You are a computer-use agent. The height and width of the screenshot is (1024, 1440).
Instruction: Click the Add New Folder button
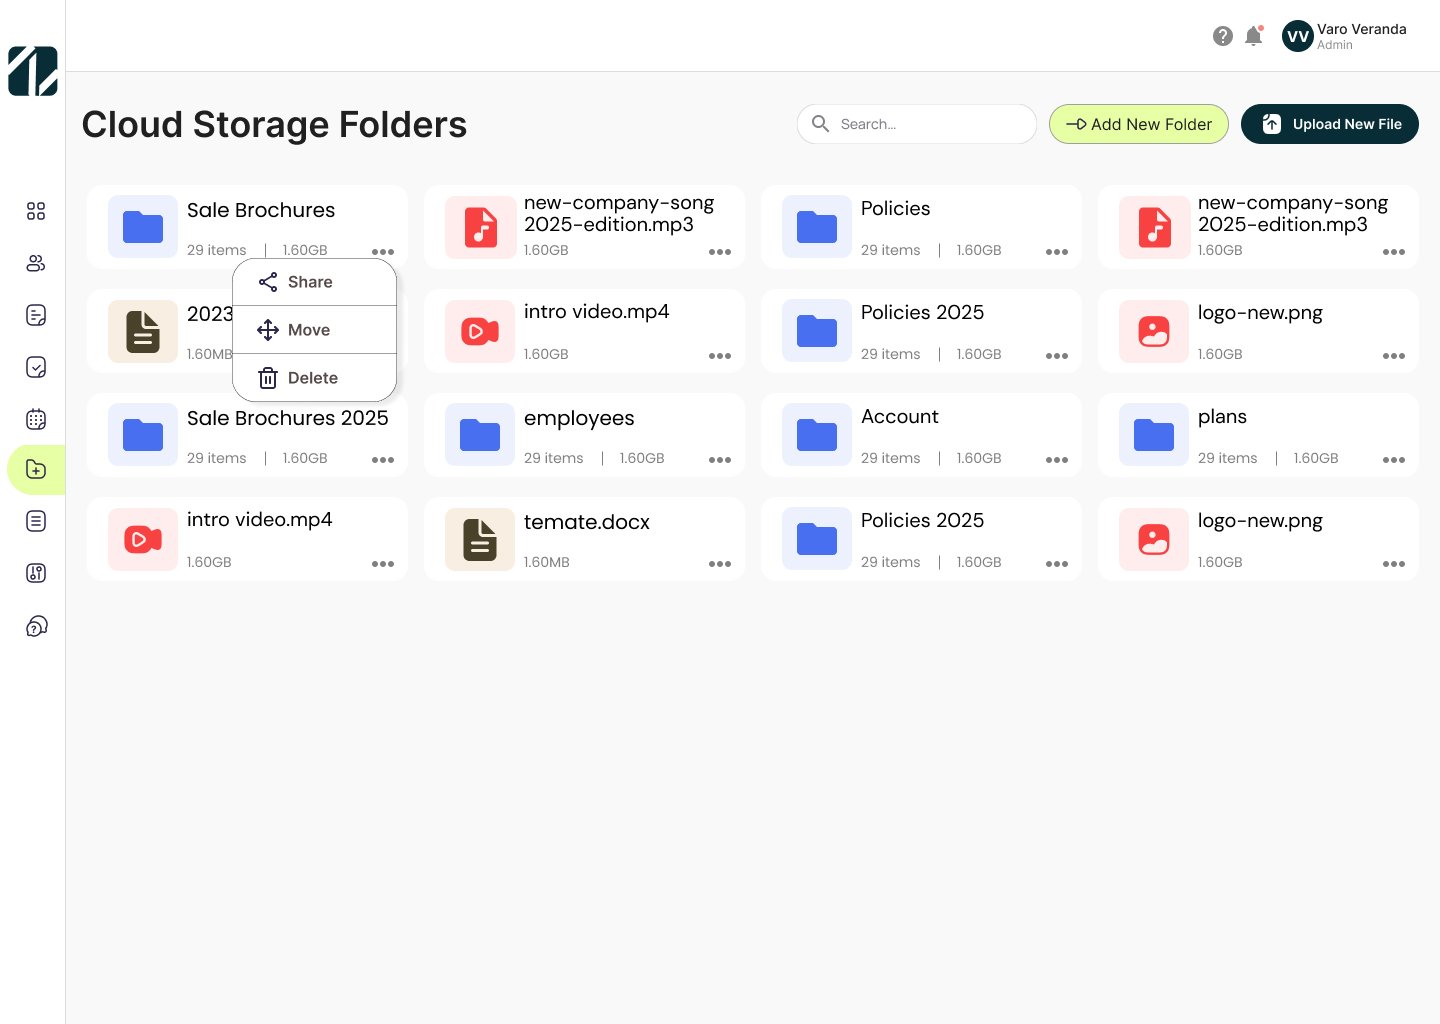coord(1138,124)
